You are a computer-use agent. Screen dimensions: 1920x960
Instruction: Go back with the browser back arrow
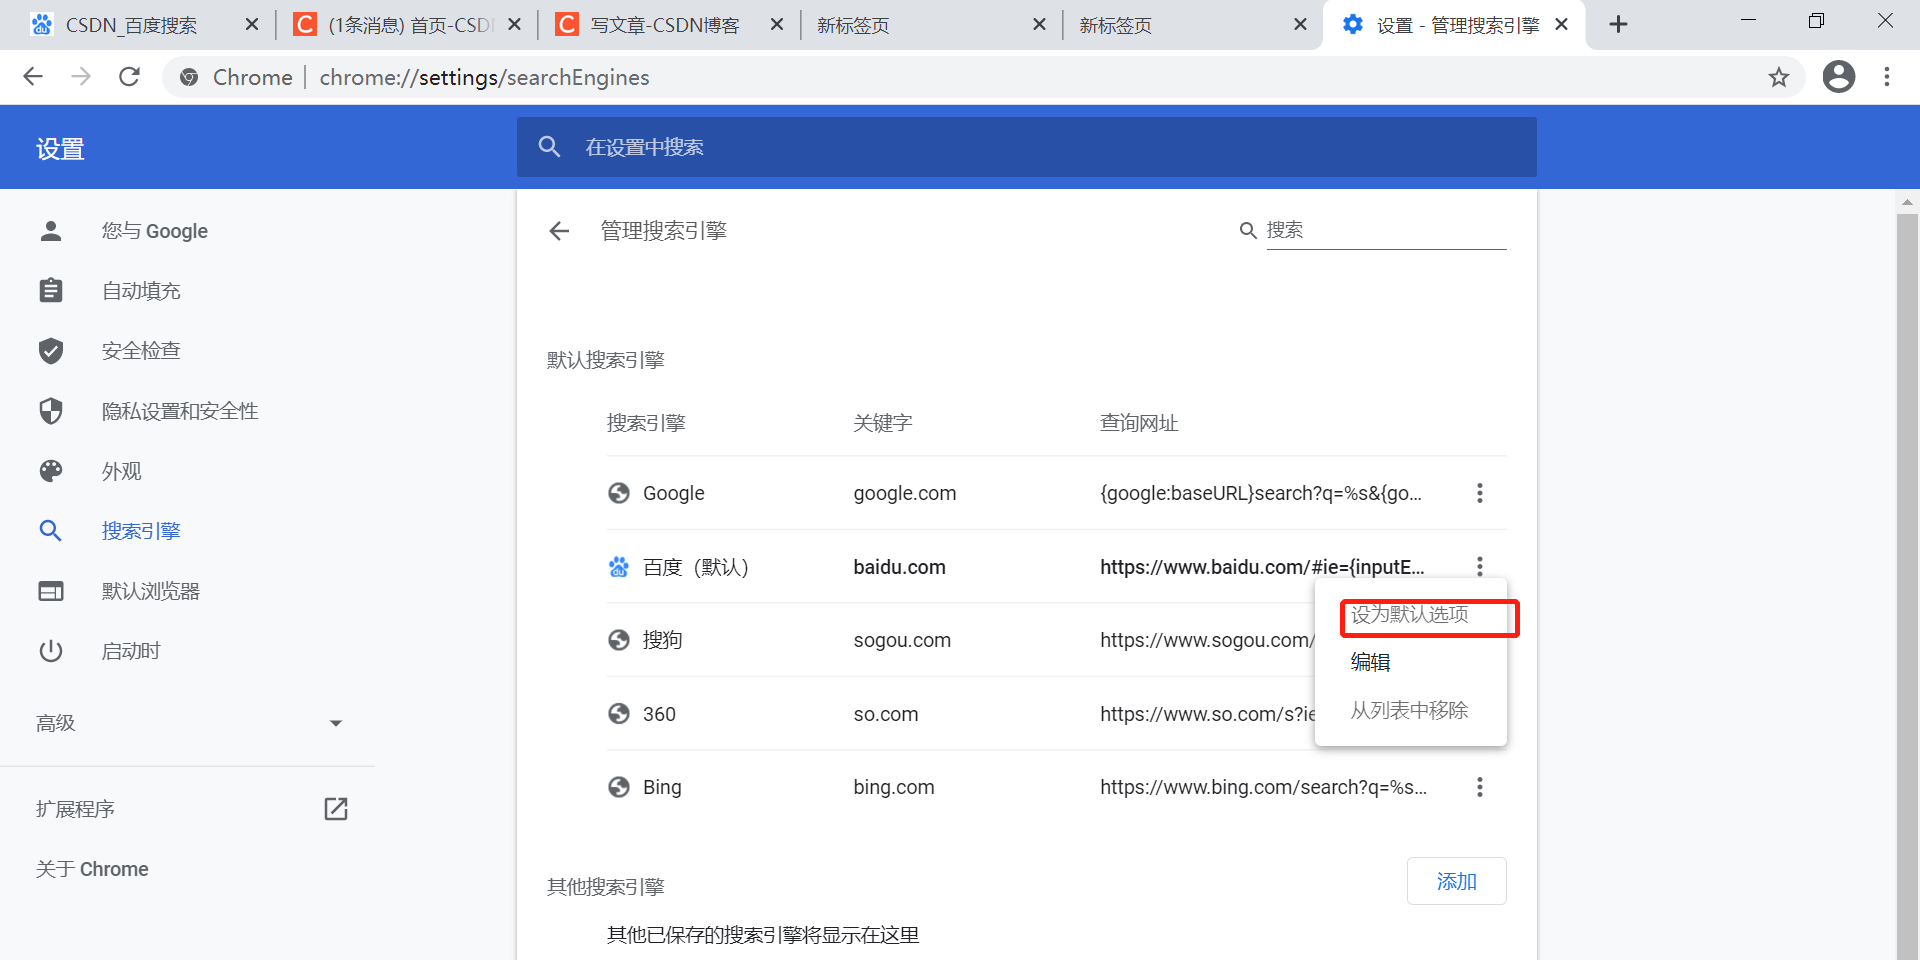click(x=33, y=77)
